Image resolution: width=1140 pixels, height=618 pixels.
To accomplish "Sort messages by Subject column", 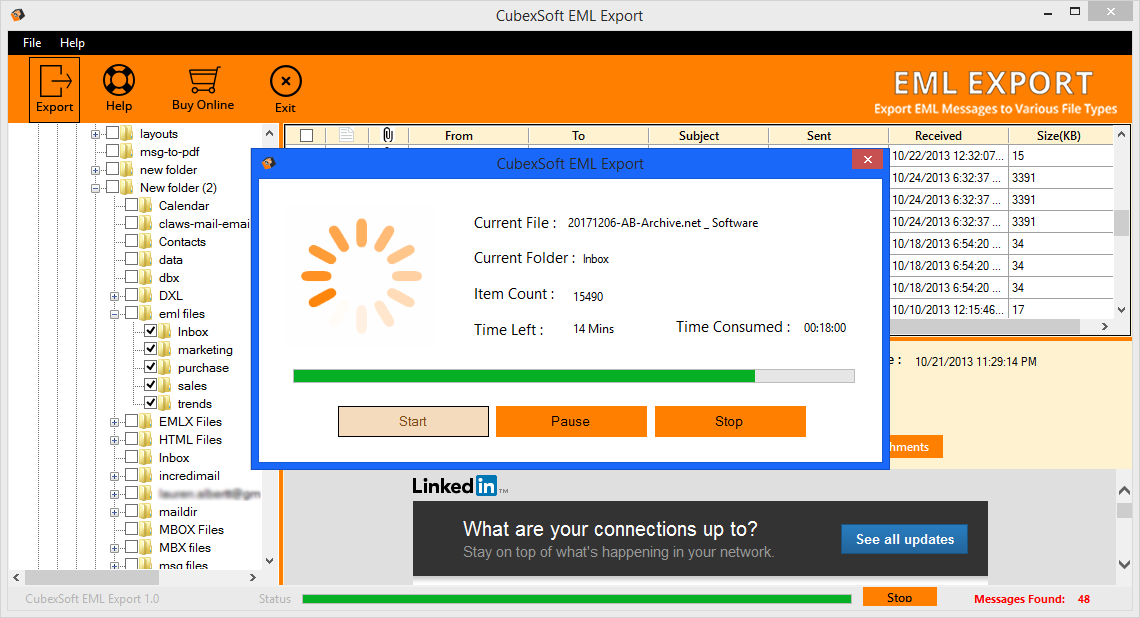I will [x=709, y=135].
